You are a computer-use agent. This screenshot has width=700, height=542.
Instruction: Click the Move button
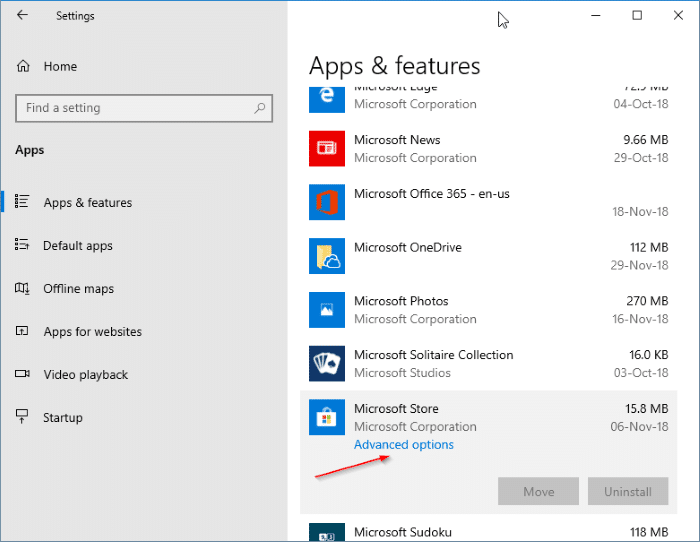coord(538,491)
